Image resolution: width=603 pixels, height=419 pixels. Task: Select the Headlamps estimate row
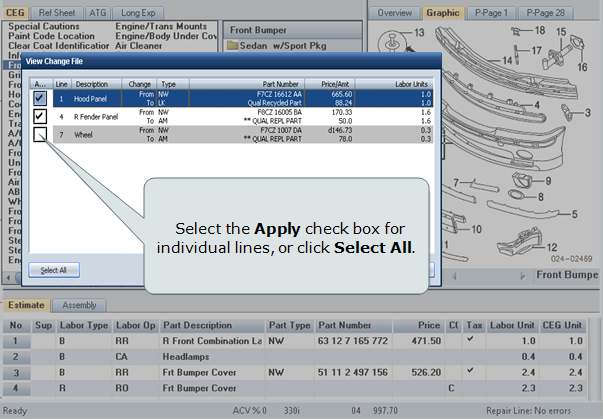click(186, 356)
